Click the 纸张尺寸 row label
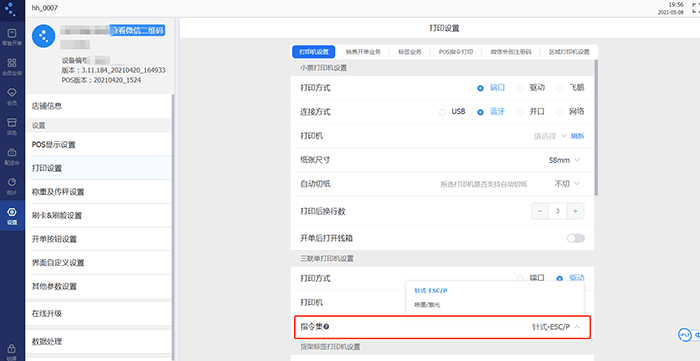 pyautogui.click(x=315, y=160)
